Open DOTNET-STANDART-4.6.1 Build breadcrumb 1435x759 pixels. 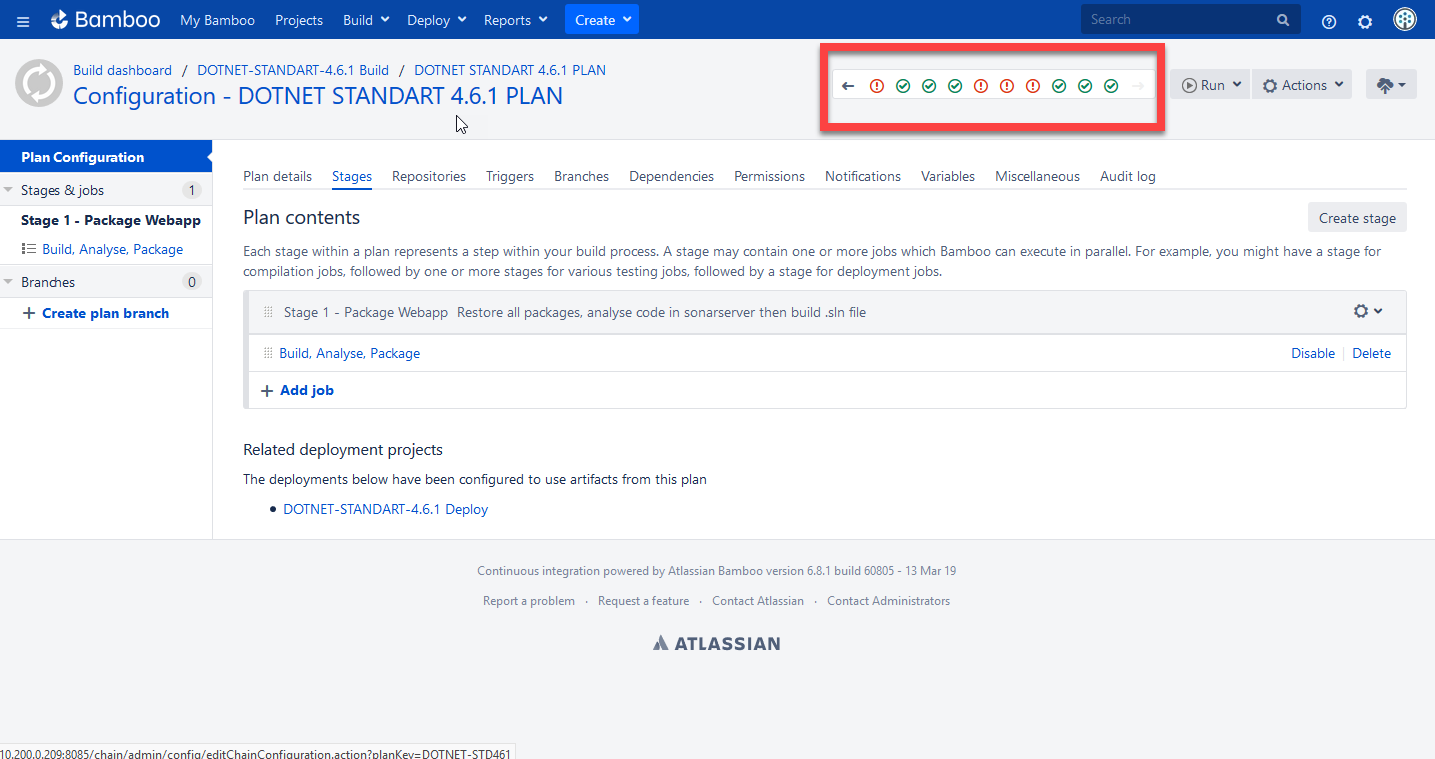click(x=293, y=70)
